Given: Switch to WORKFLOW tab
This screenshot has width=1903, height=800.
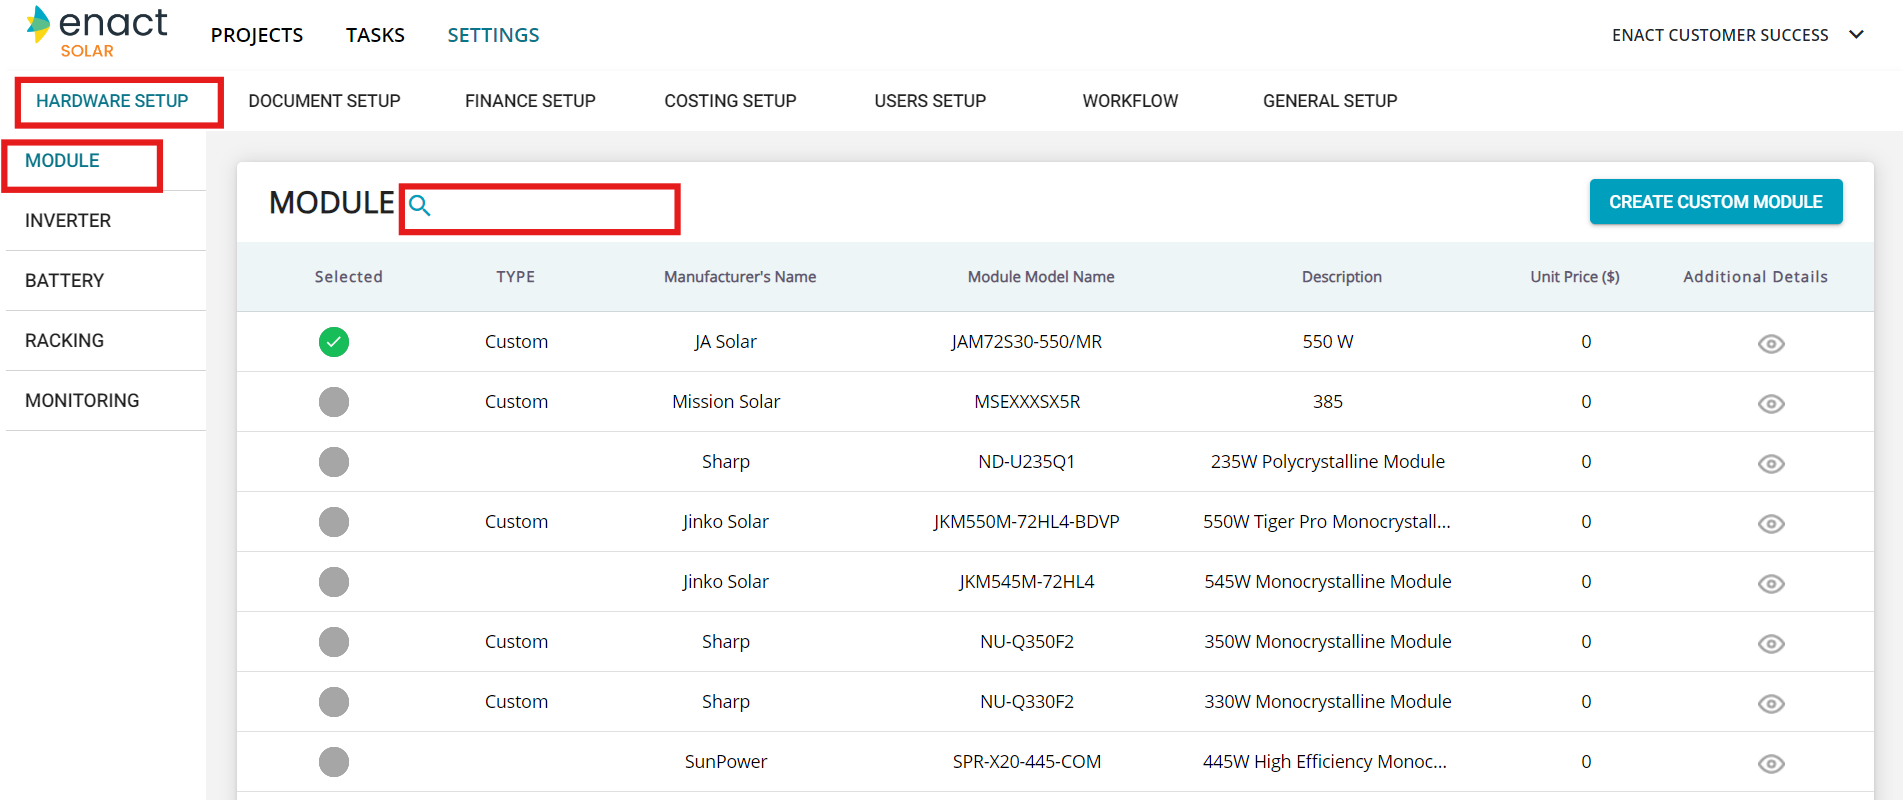Looking at the screenshot, I should 1130,101.
